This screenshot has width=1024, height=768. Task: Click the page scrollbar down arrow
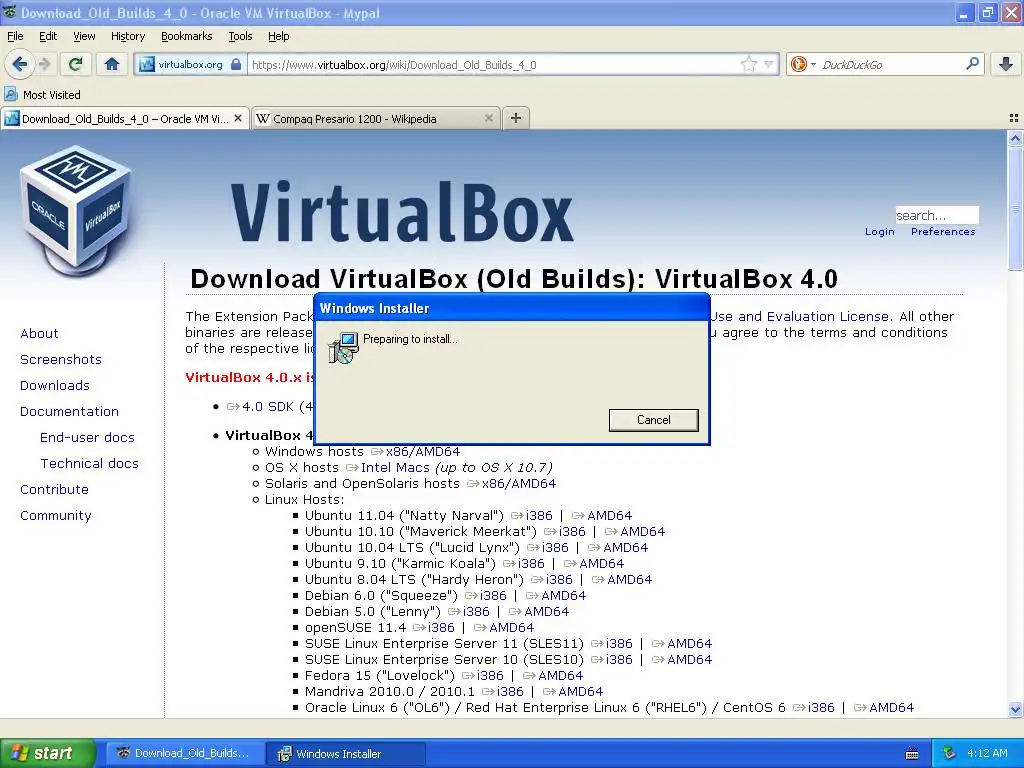click(1015, 709)
